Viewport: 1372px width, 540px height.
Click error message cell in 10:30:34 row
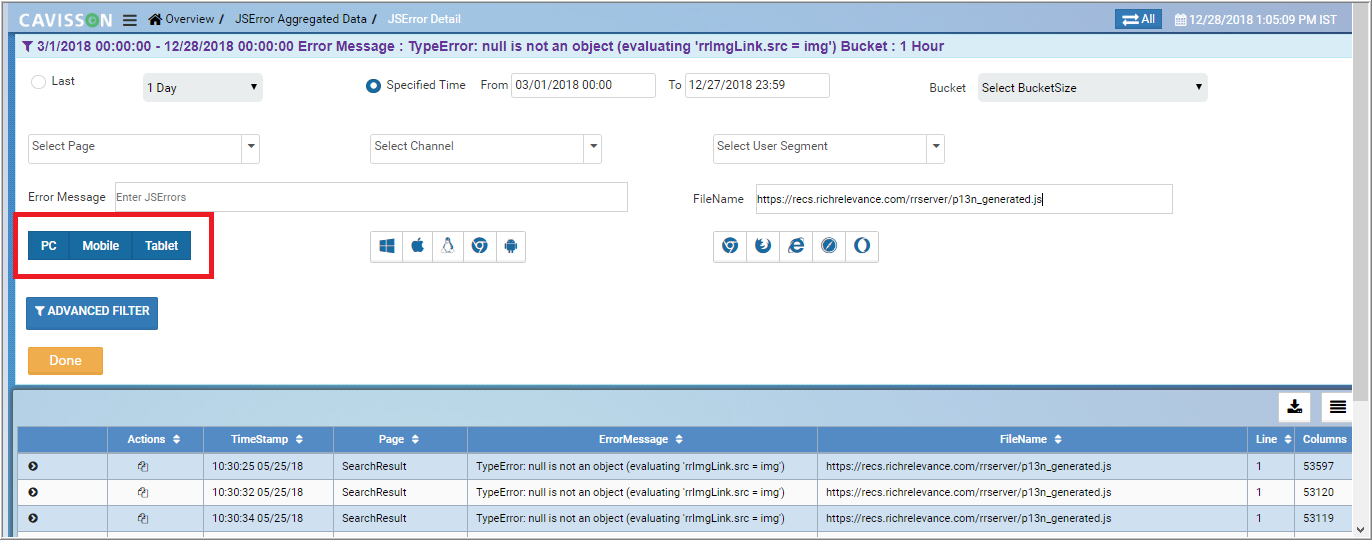pyautogui.click(x=642, y=519)
